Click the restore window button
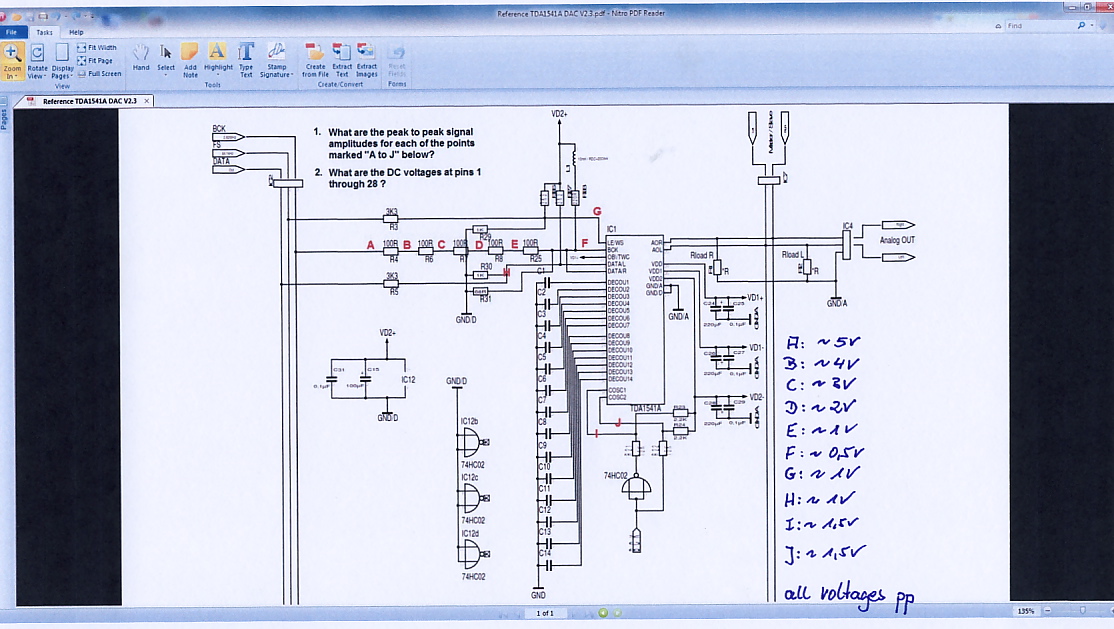 point(1088,7)
